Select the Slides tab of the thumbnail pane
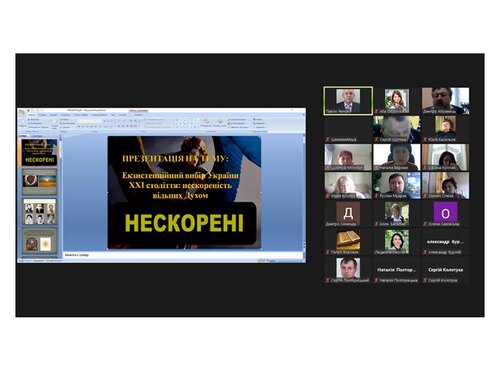This screenshot has height=370, width=500. pyautogui.click(x=23, y=136)
